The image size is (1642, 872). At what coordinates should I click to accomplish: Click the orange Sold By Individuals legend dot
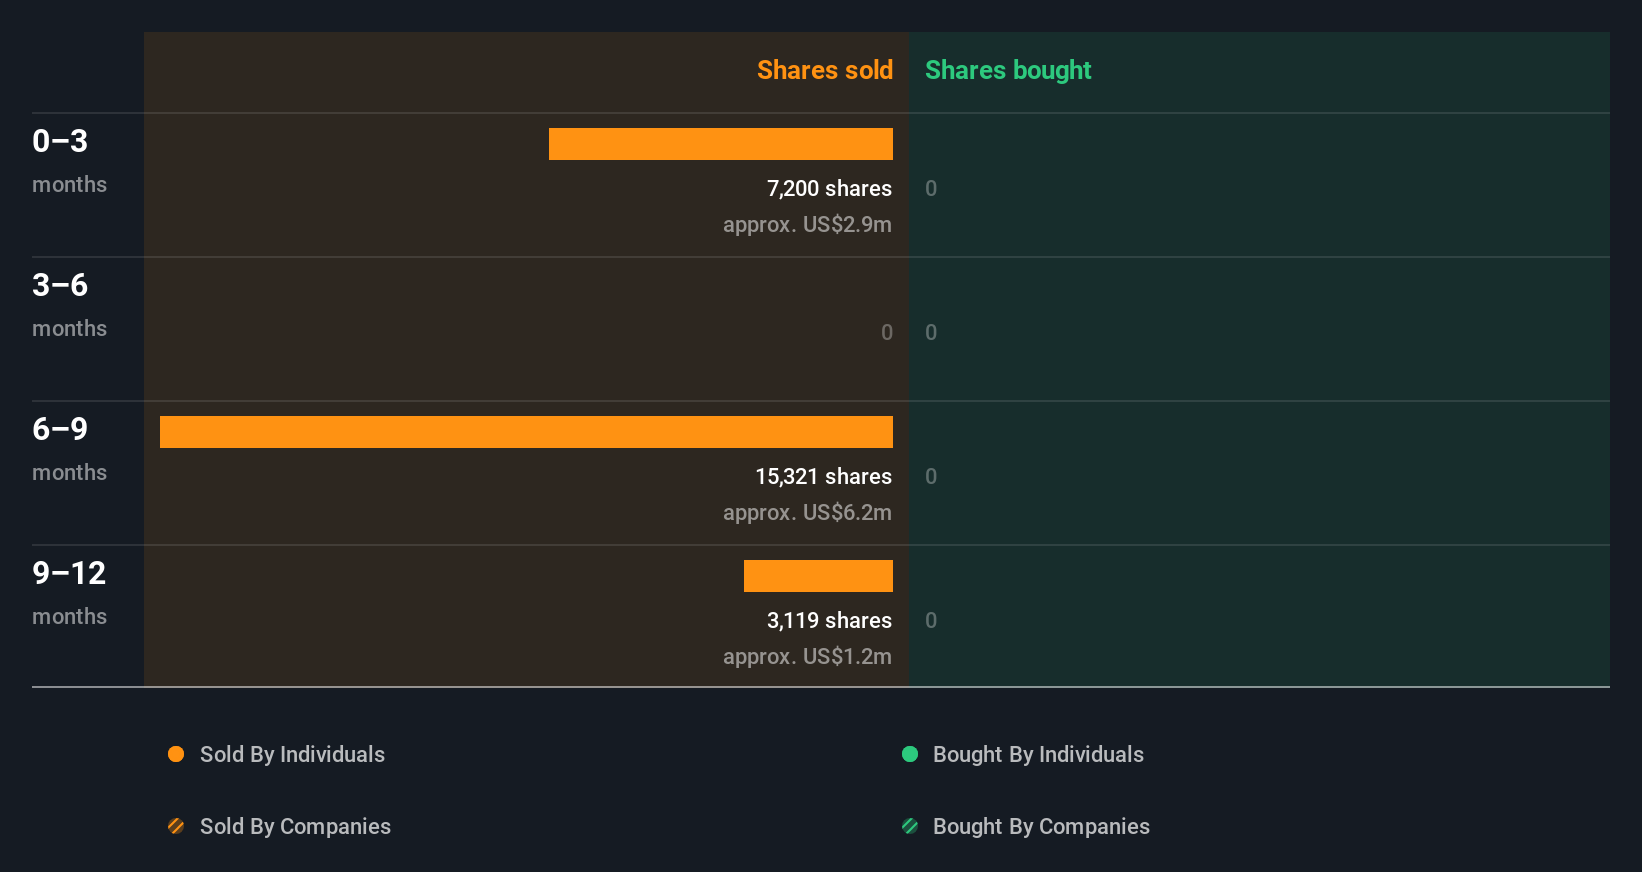[x=176, y=754]
